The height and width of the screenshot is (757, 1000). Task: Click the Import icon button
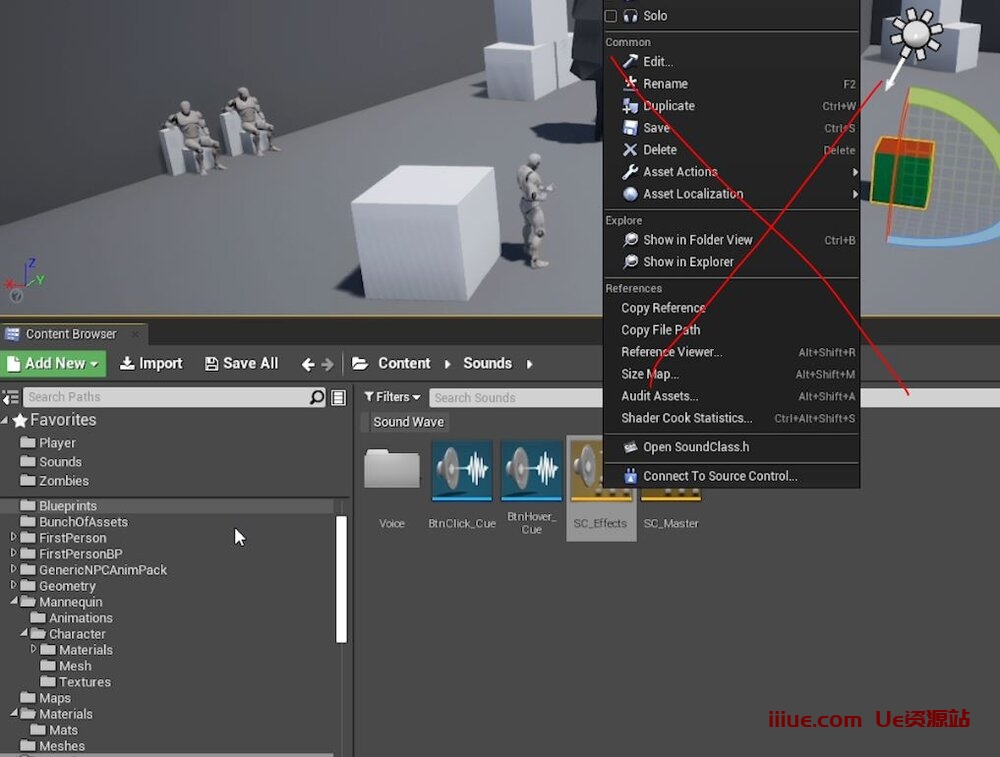(127, 364)
